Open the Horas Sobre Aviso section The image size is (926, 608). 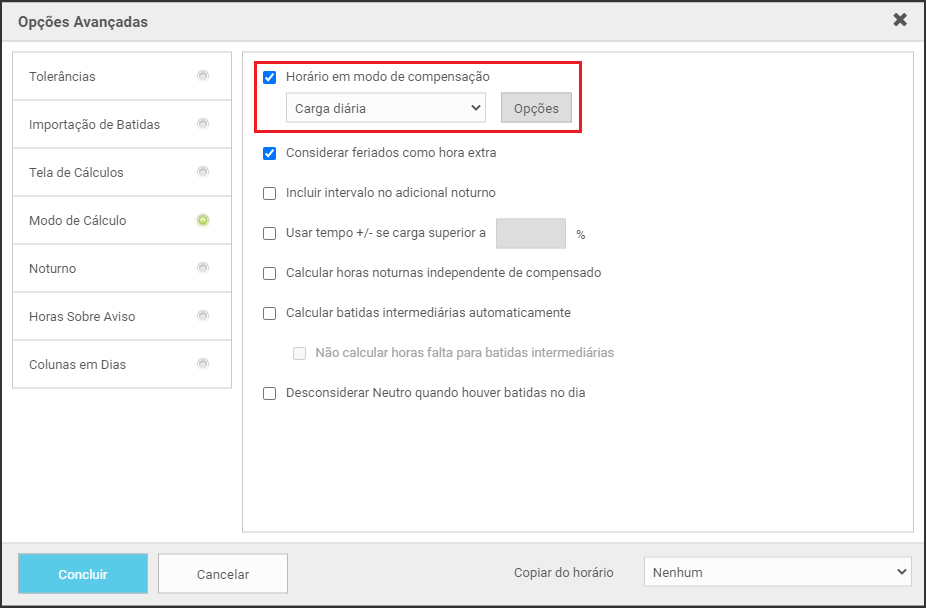point(82,317)
